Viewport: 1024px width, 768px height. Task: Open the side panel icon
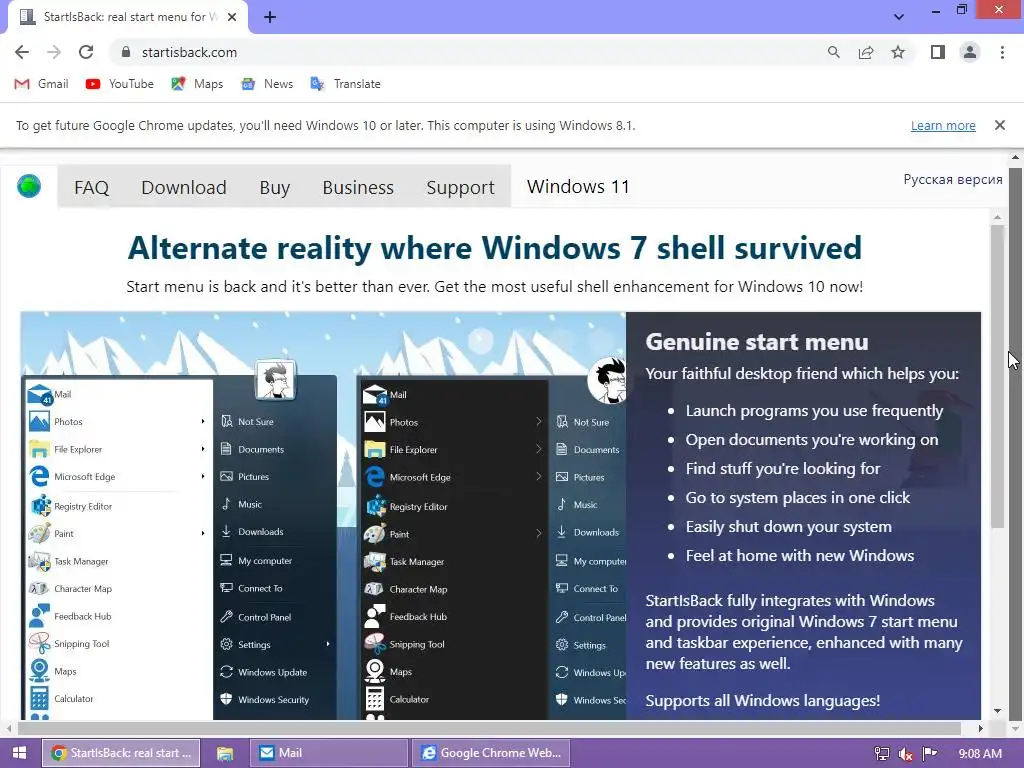(938, 52)
